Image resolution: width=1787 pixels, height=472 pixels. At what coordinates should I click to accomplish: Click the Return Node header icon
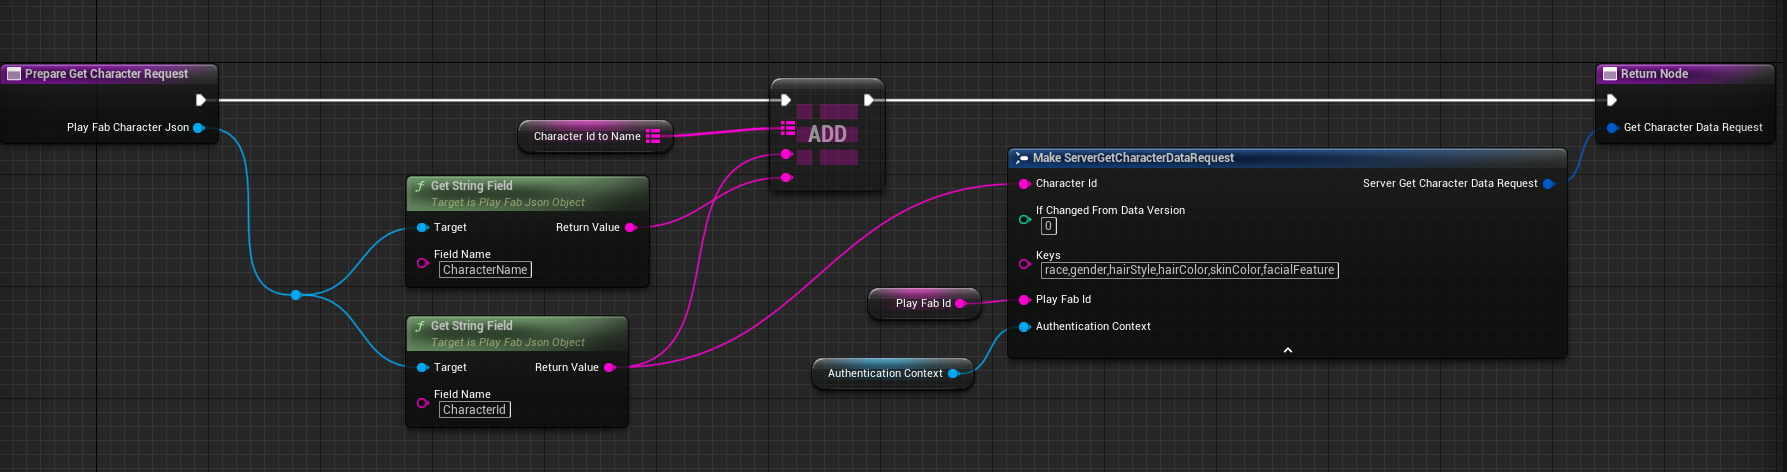1610,74
